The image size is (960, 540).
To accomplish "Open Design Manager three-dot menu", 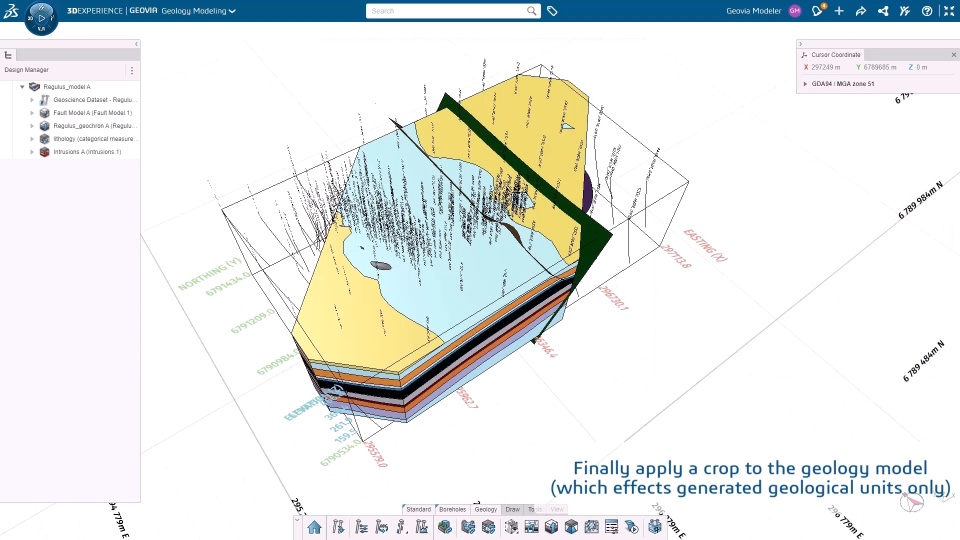I will [x=132, y=70].
